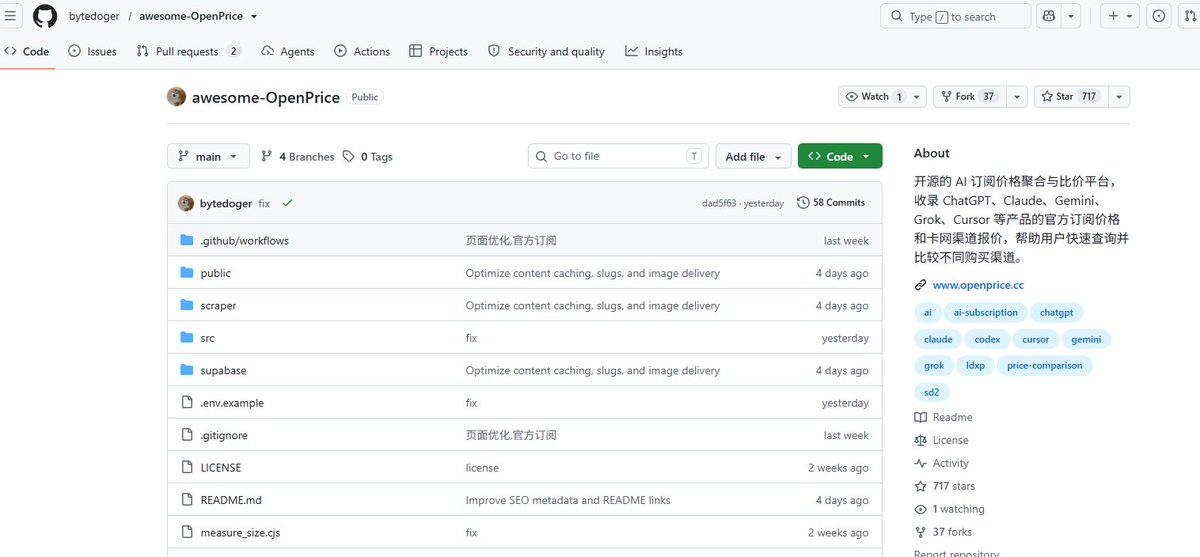Open the plus create-new dropdown

(1120, 16)
